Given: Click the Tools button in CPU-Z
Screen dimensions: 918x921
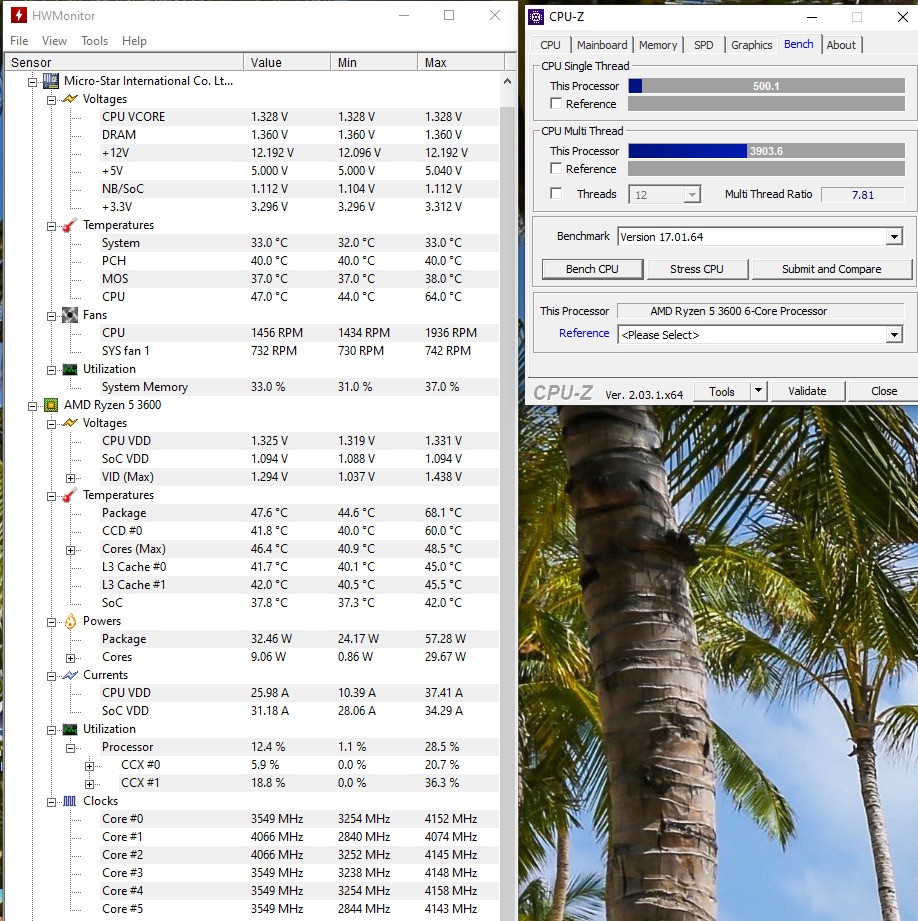Looking at the screenshot, I should point(722,391).
